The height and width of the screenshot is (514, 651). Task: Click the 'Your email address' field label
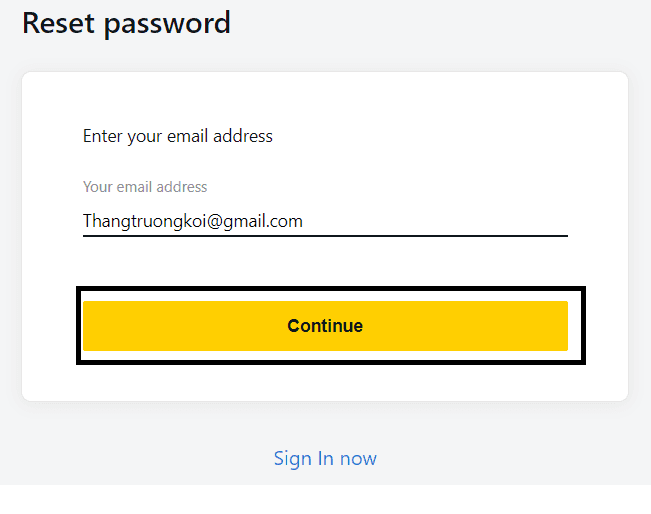pos(145,187)
